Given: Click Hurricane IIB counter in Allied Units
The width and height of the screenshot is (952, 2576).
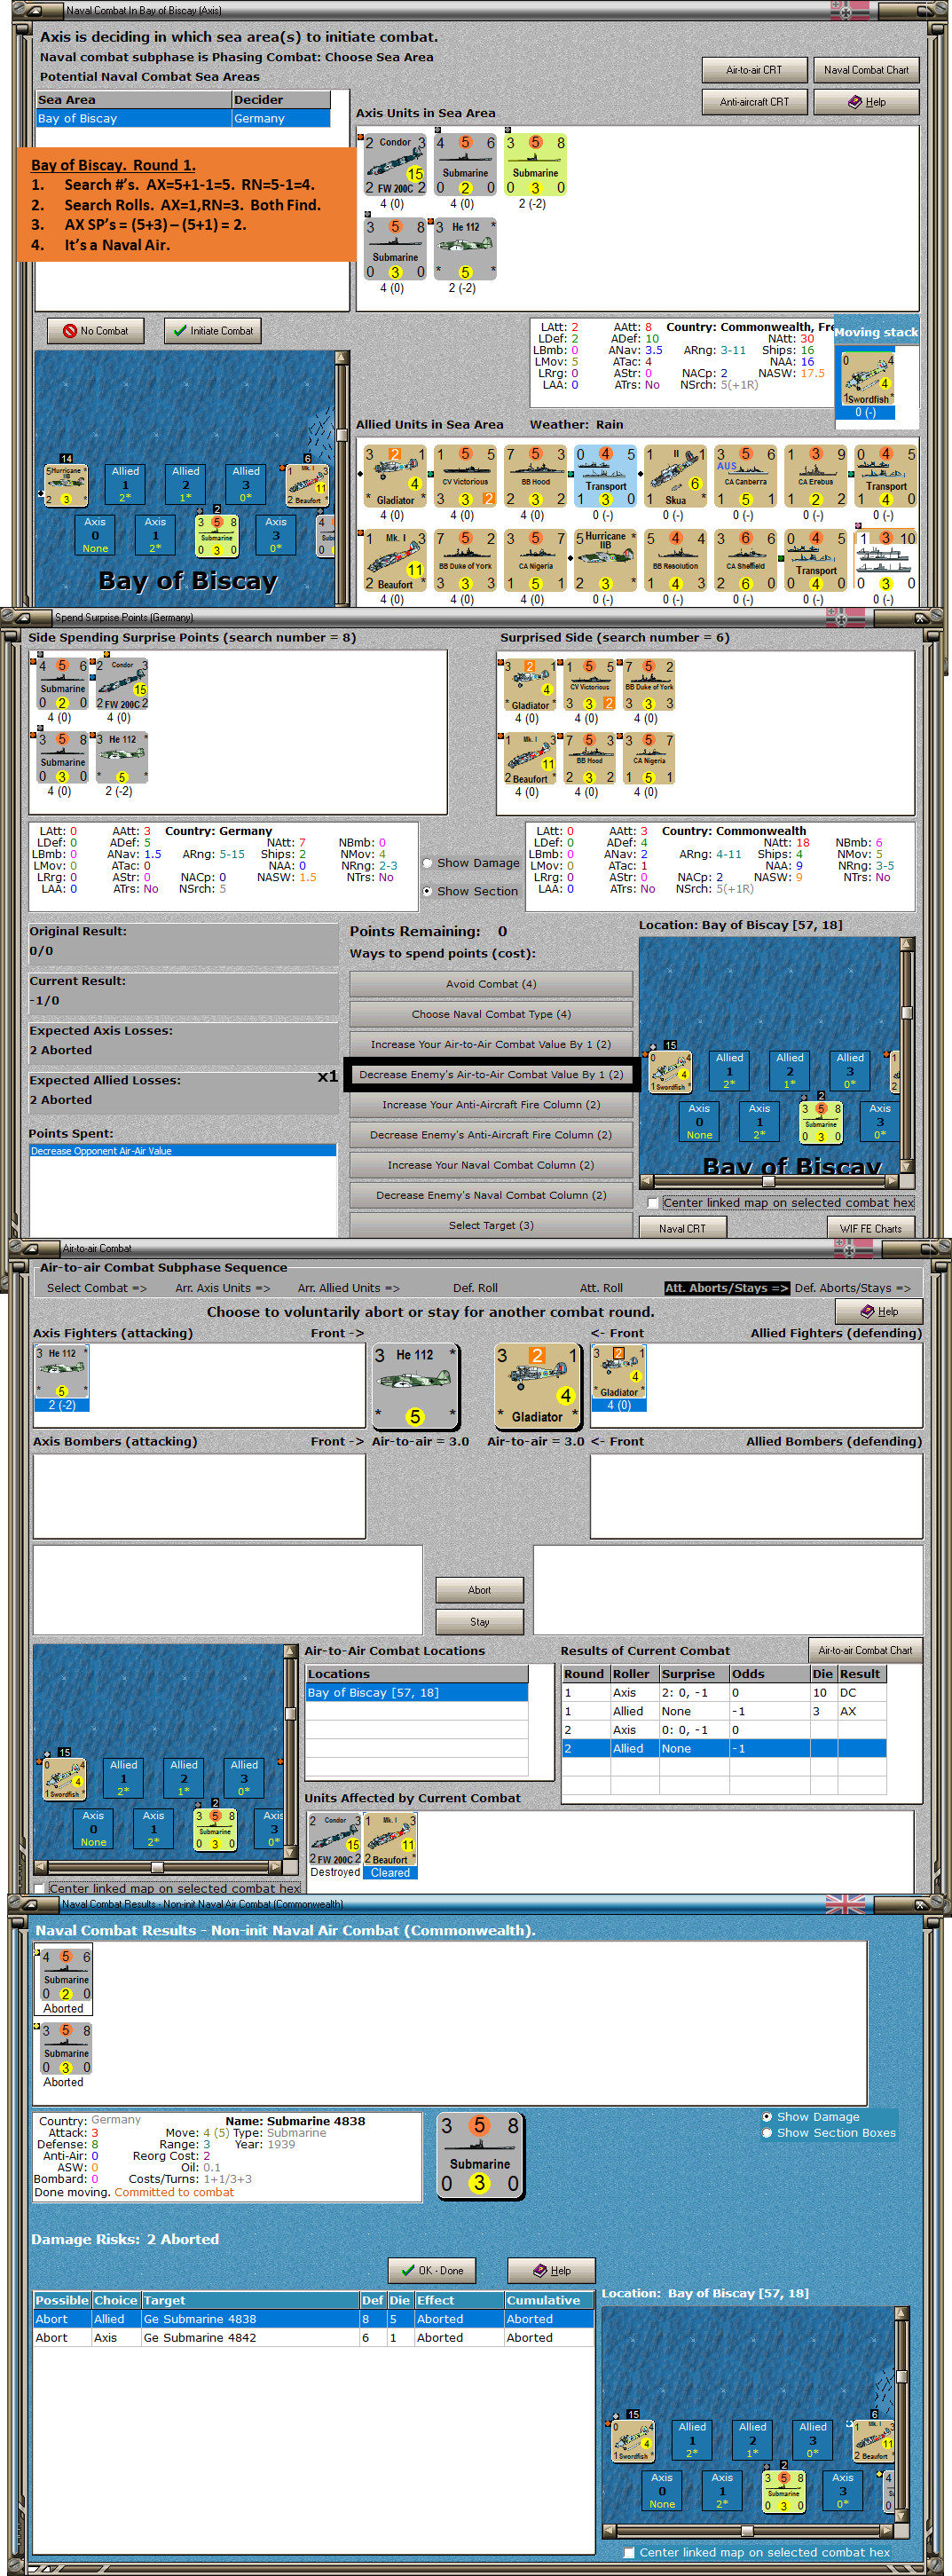Looking at the screenshot, I should pyautogui.click(x=605, y=560).
